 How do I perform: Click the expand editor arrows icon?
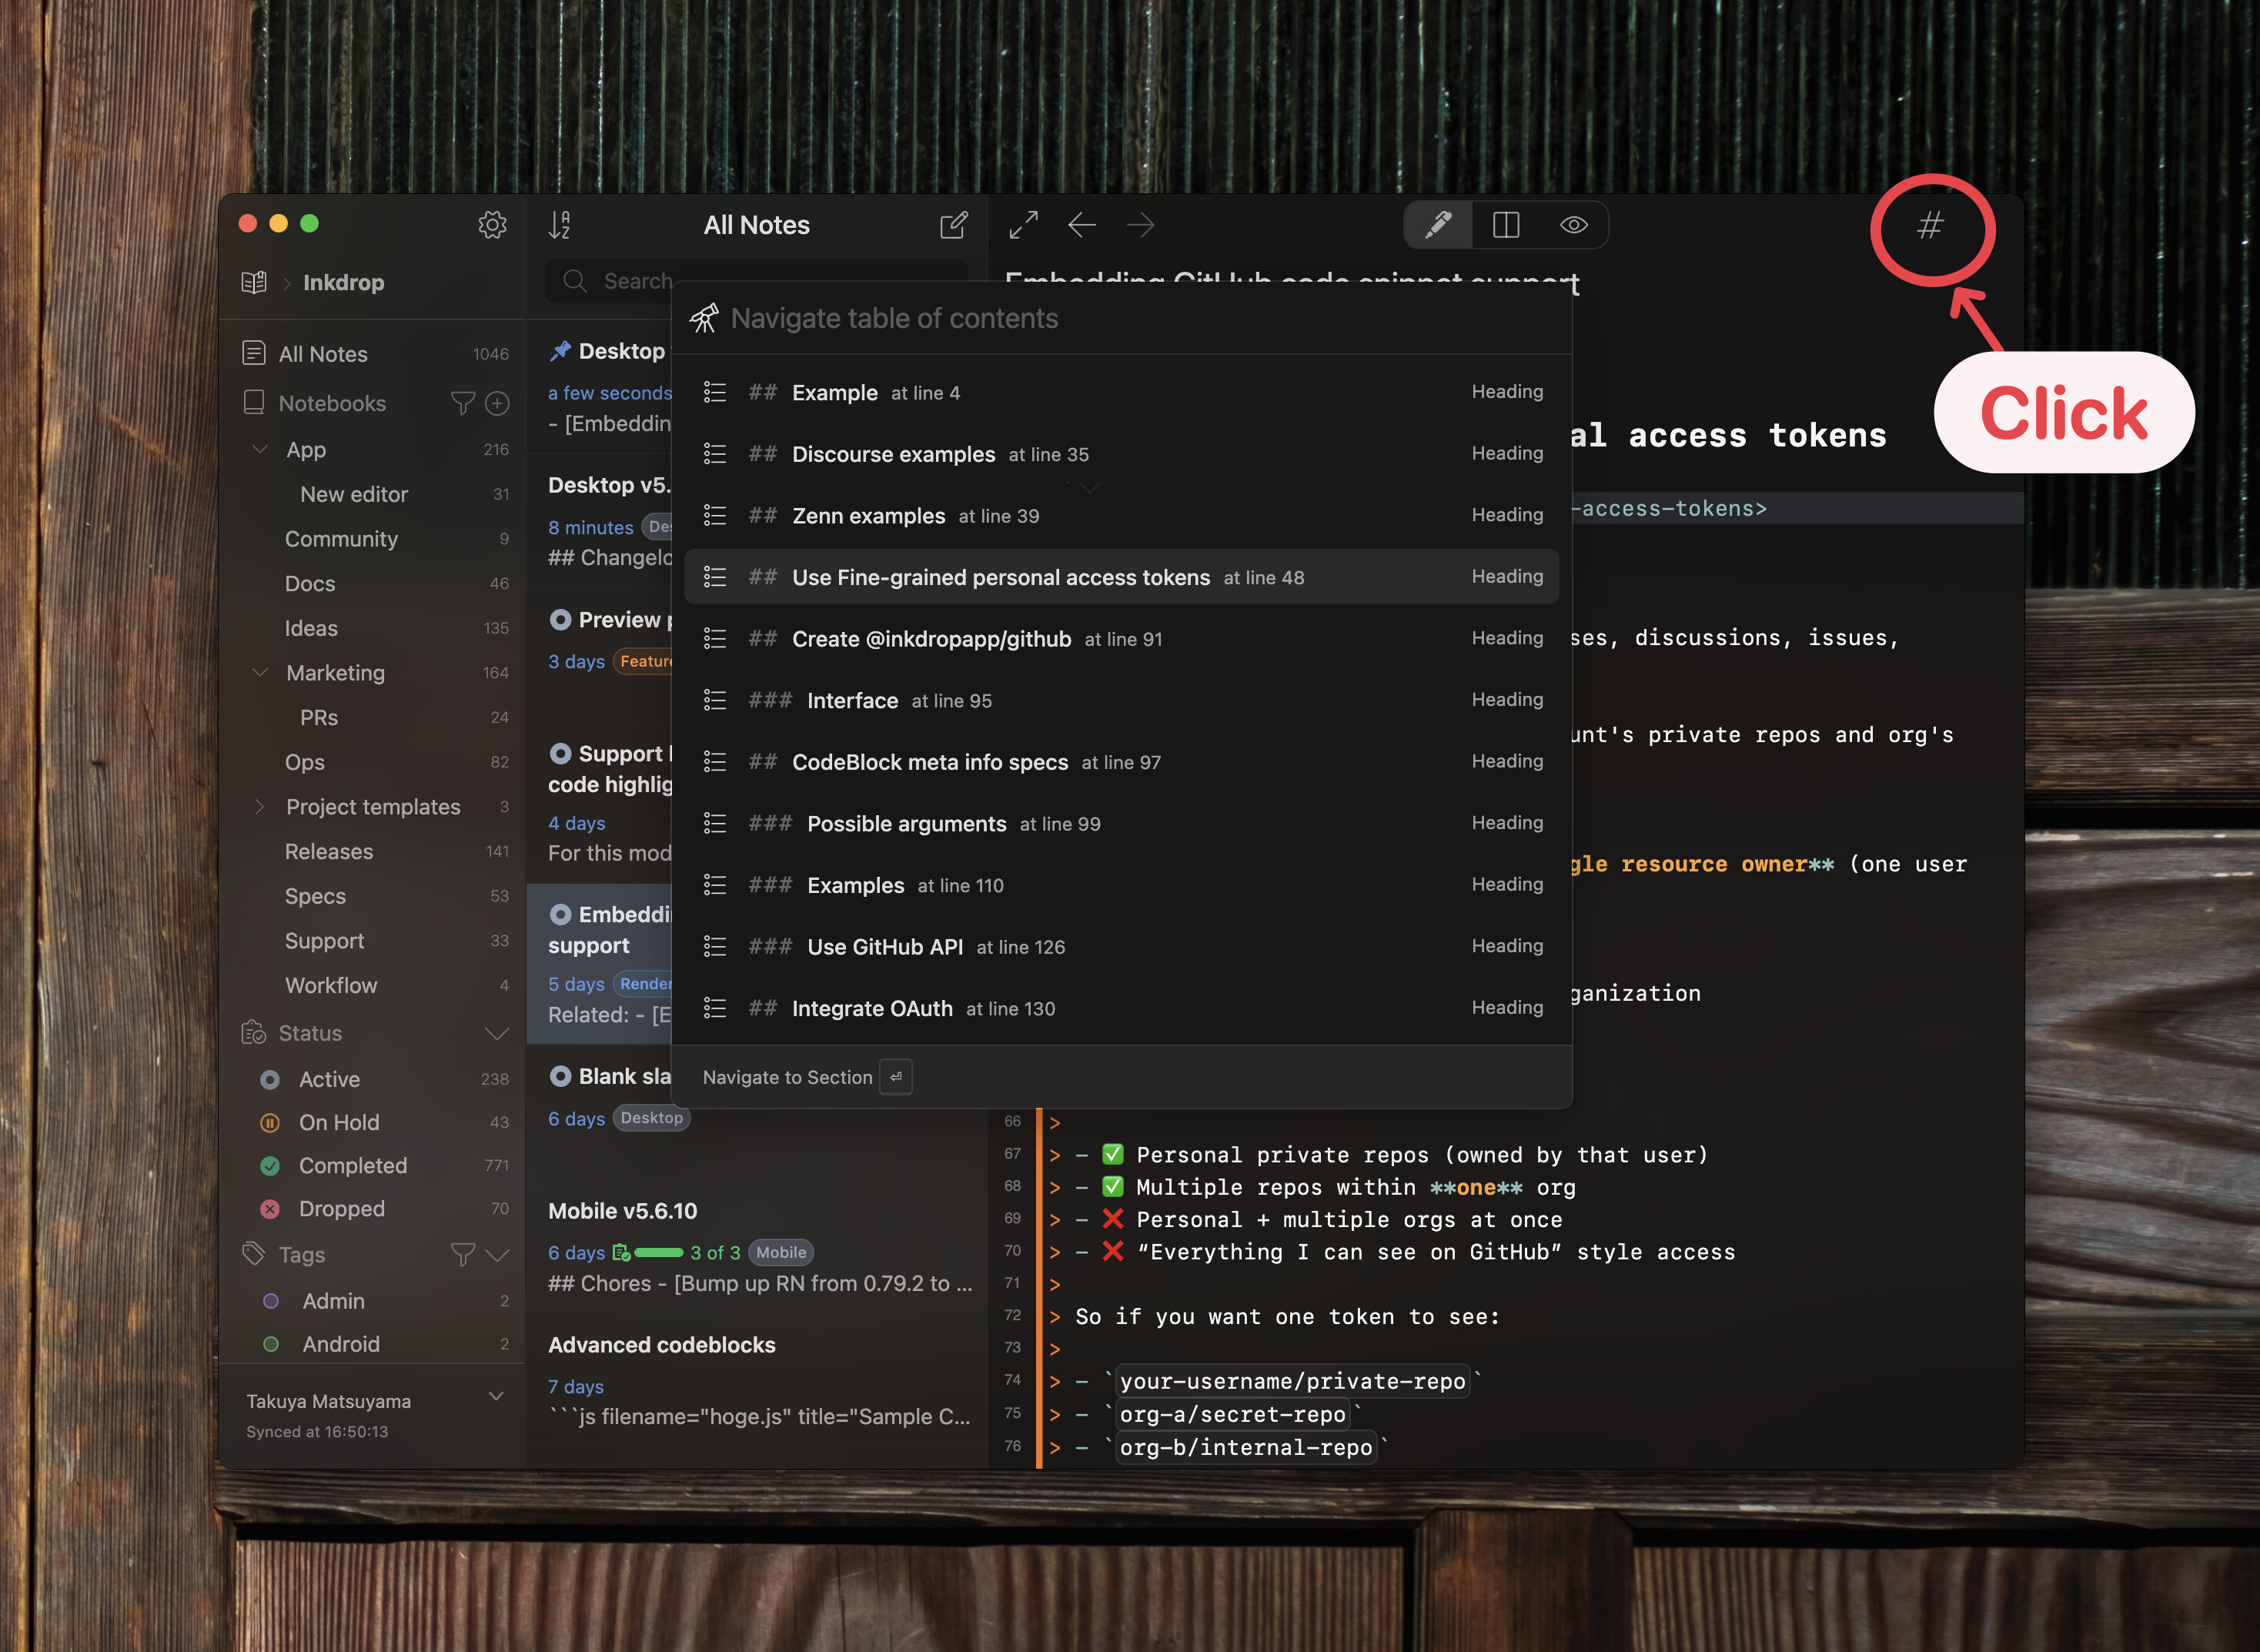pos(1023,225)
